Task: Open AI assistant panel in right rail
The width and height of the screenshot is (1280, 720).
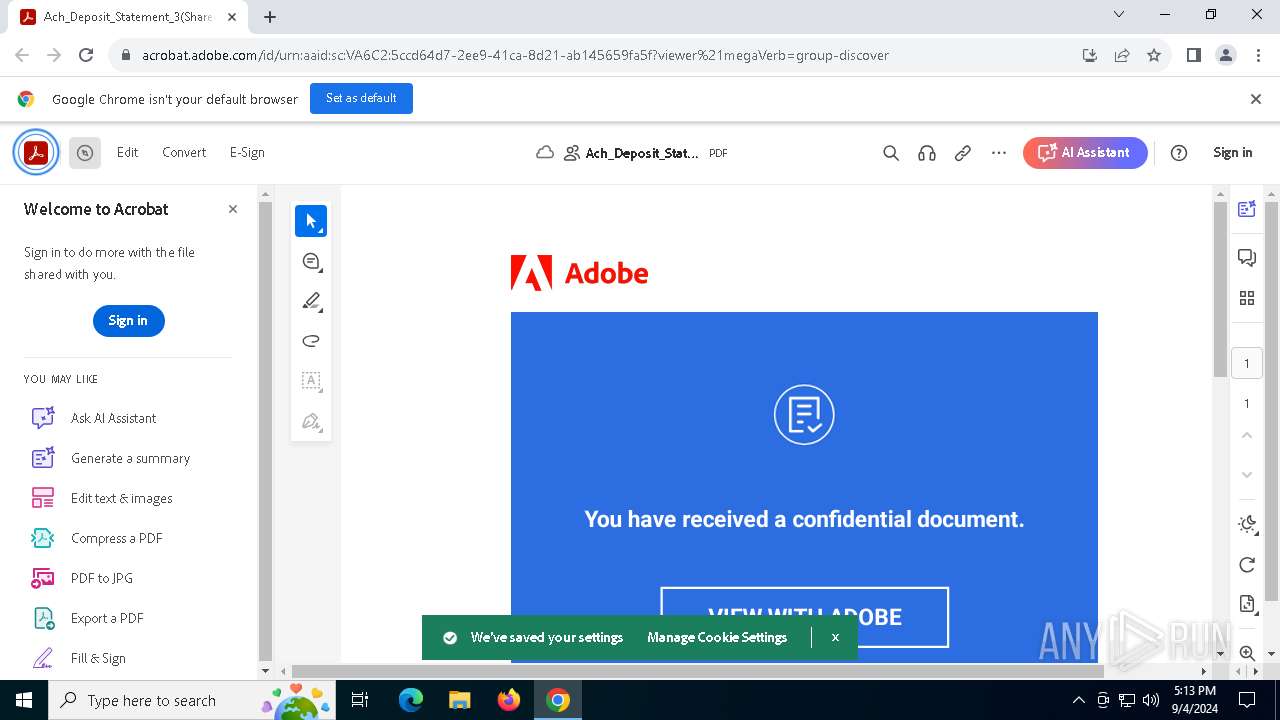Action: point(1247,208)
